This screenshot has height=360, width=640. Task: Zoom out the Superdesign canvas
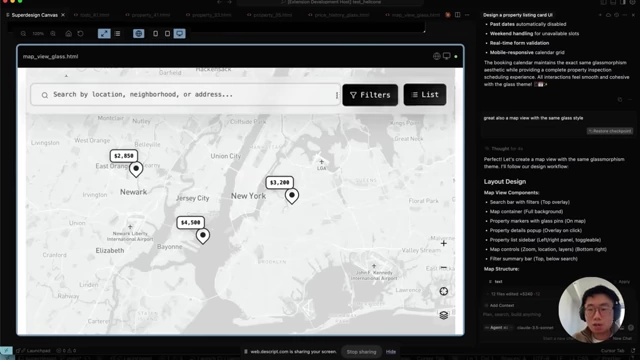(23, 33)
